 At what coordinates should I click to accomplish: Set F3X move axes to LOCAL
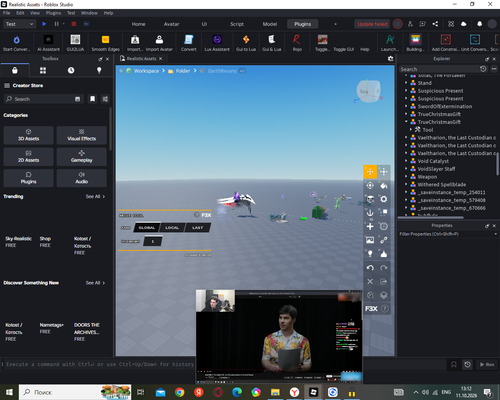pos(172,228)
